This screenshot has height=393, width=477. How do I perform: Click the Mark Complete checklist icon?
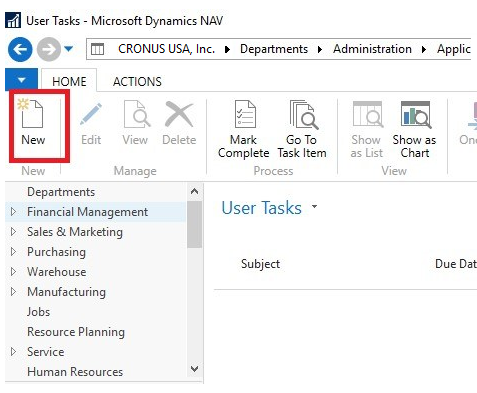pos(245,114)
